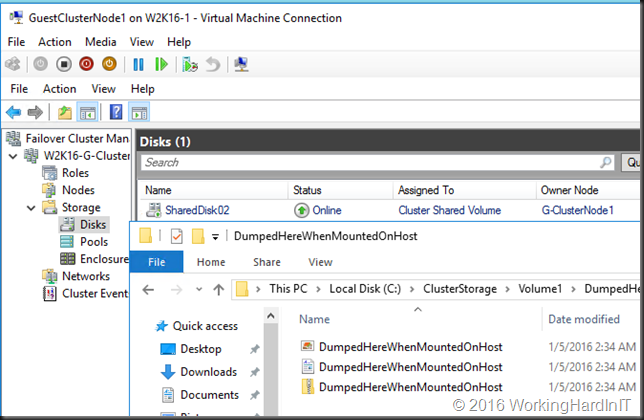644x420 pixels.
Task: Open Explorer Recent locations dropdown
Action: click(199, 289)
